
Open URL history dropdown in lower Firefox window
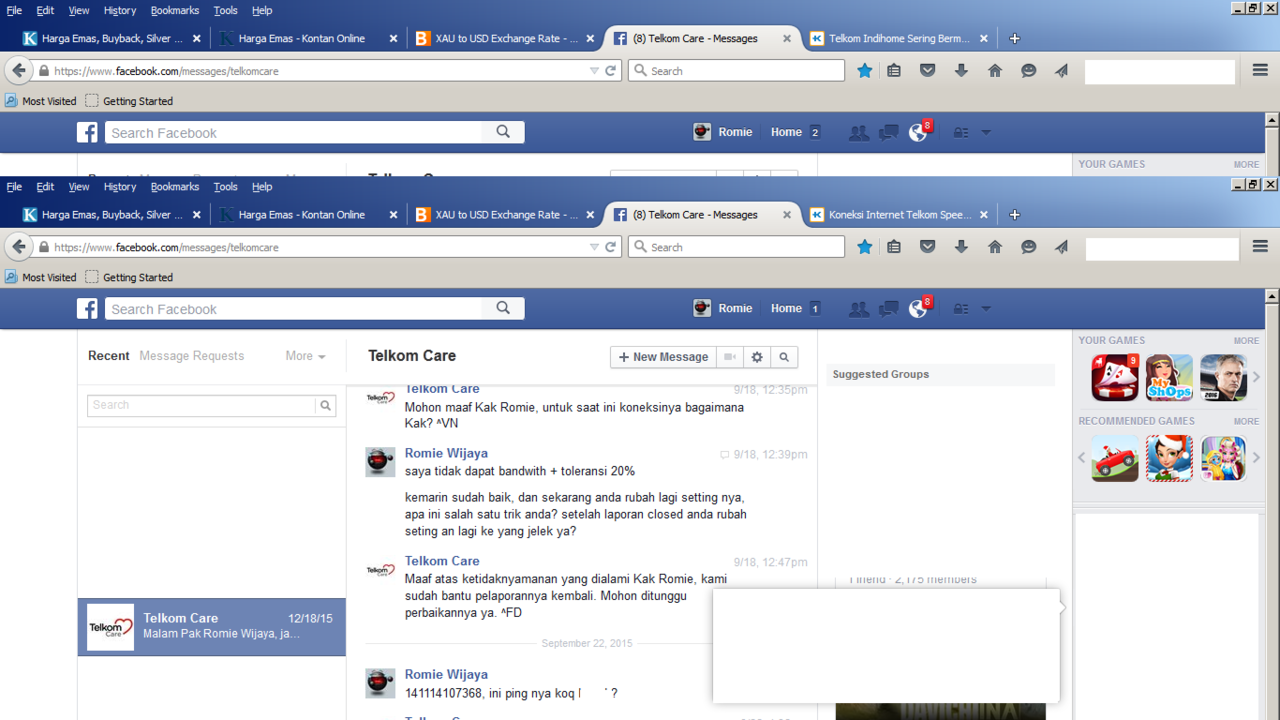[x=594, y=247]
